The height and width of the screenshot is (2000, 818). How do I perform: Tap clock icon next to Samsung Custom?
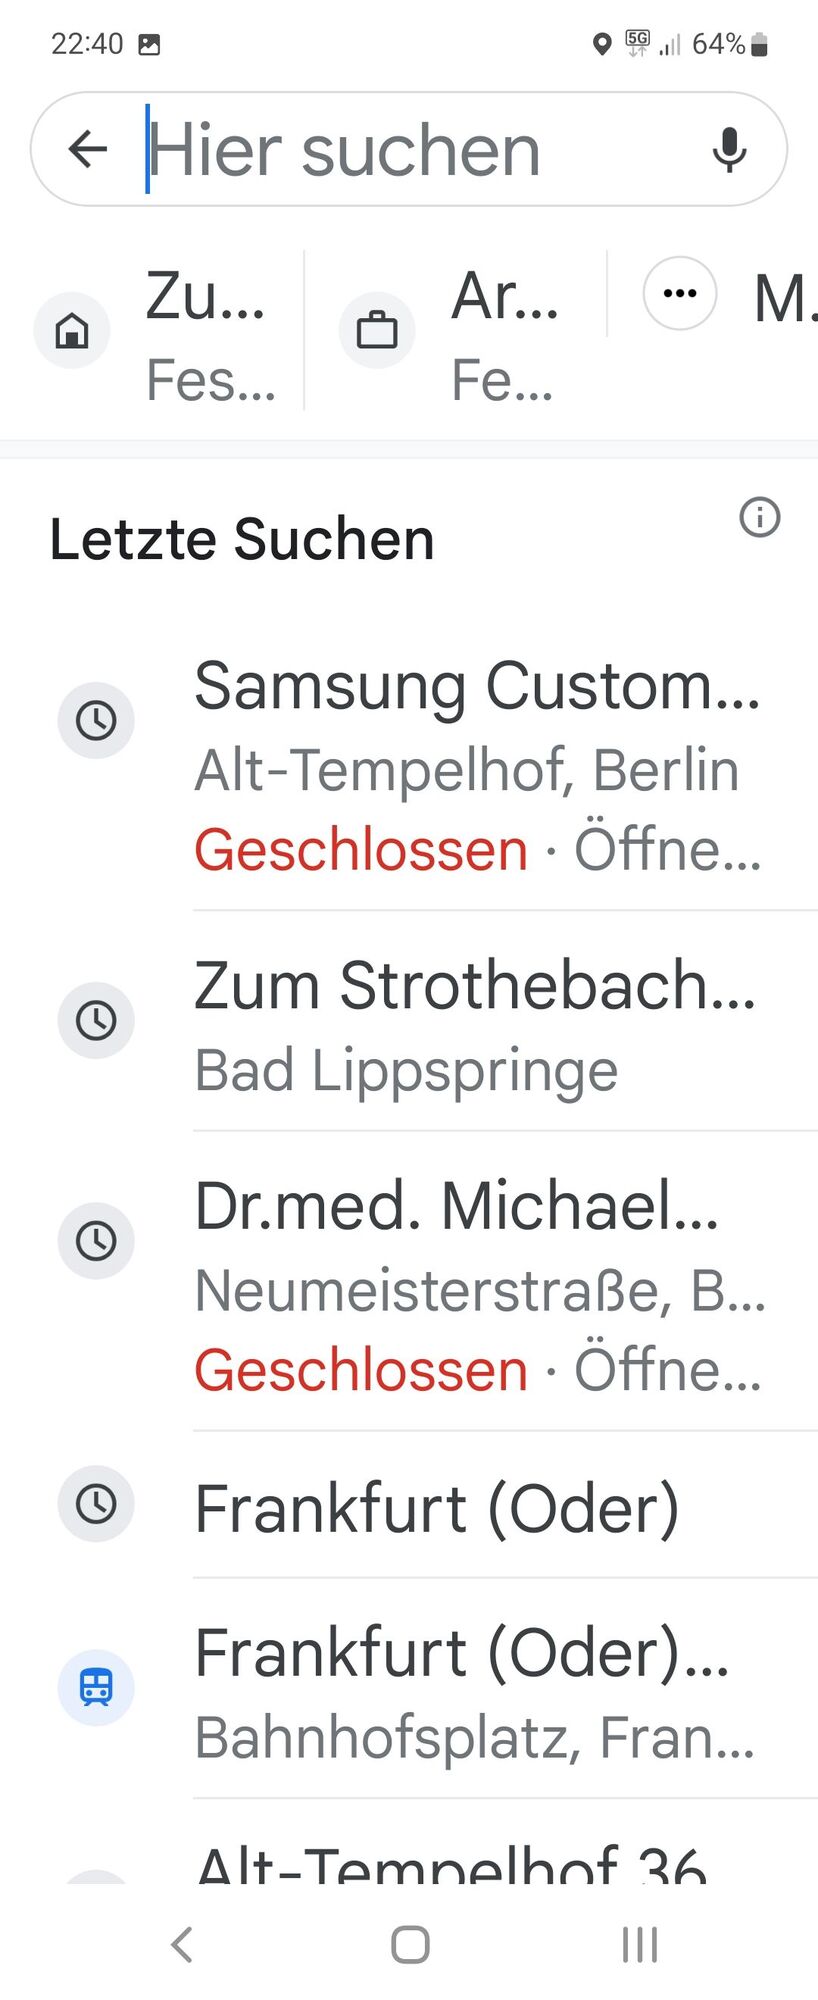(x=96, y=720)
